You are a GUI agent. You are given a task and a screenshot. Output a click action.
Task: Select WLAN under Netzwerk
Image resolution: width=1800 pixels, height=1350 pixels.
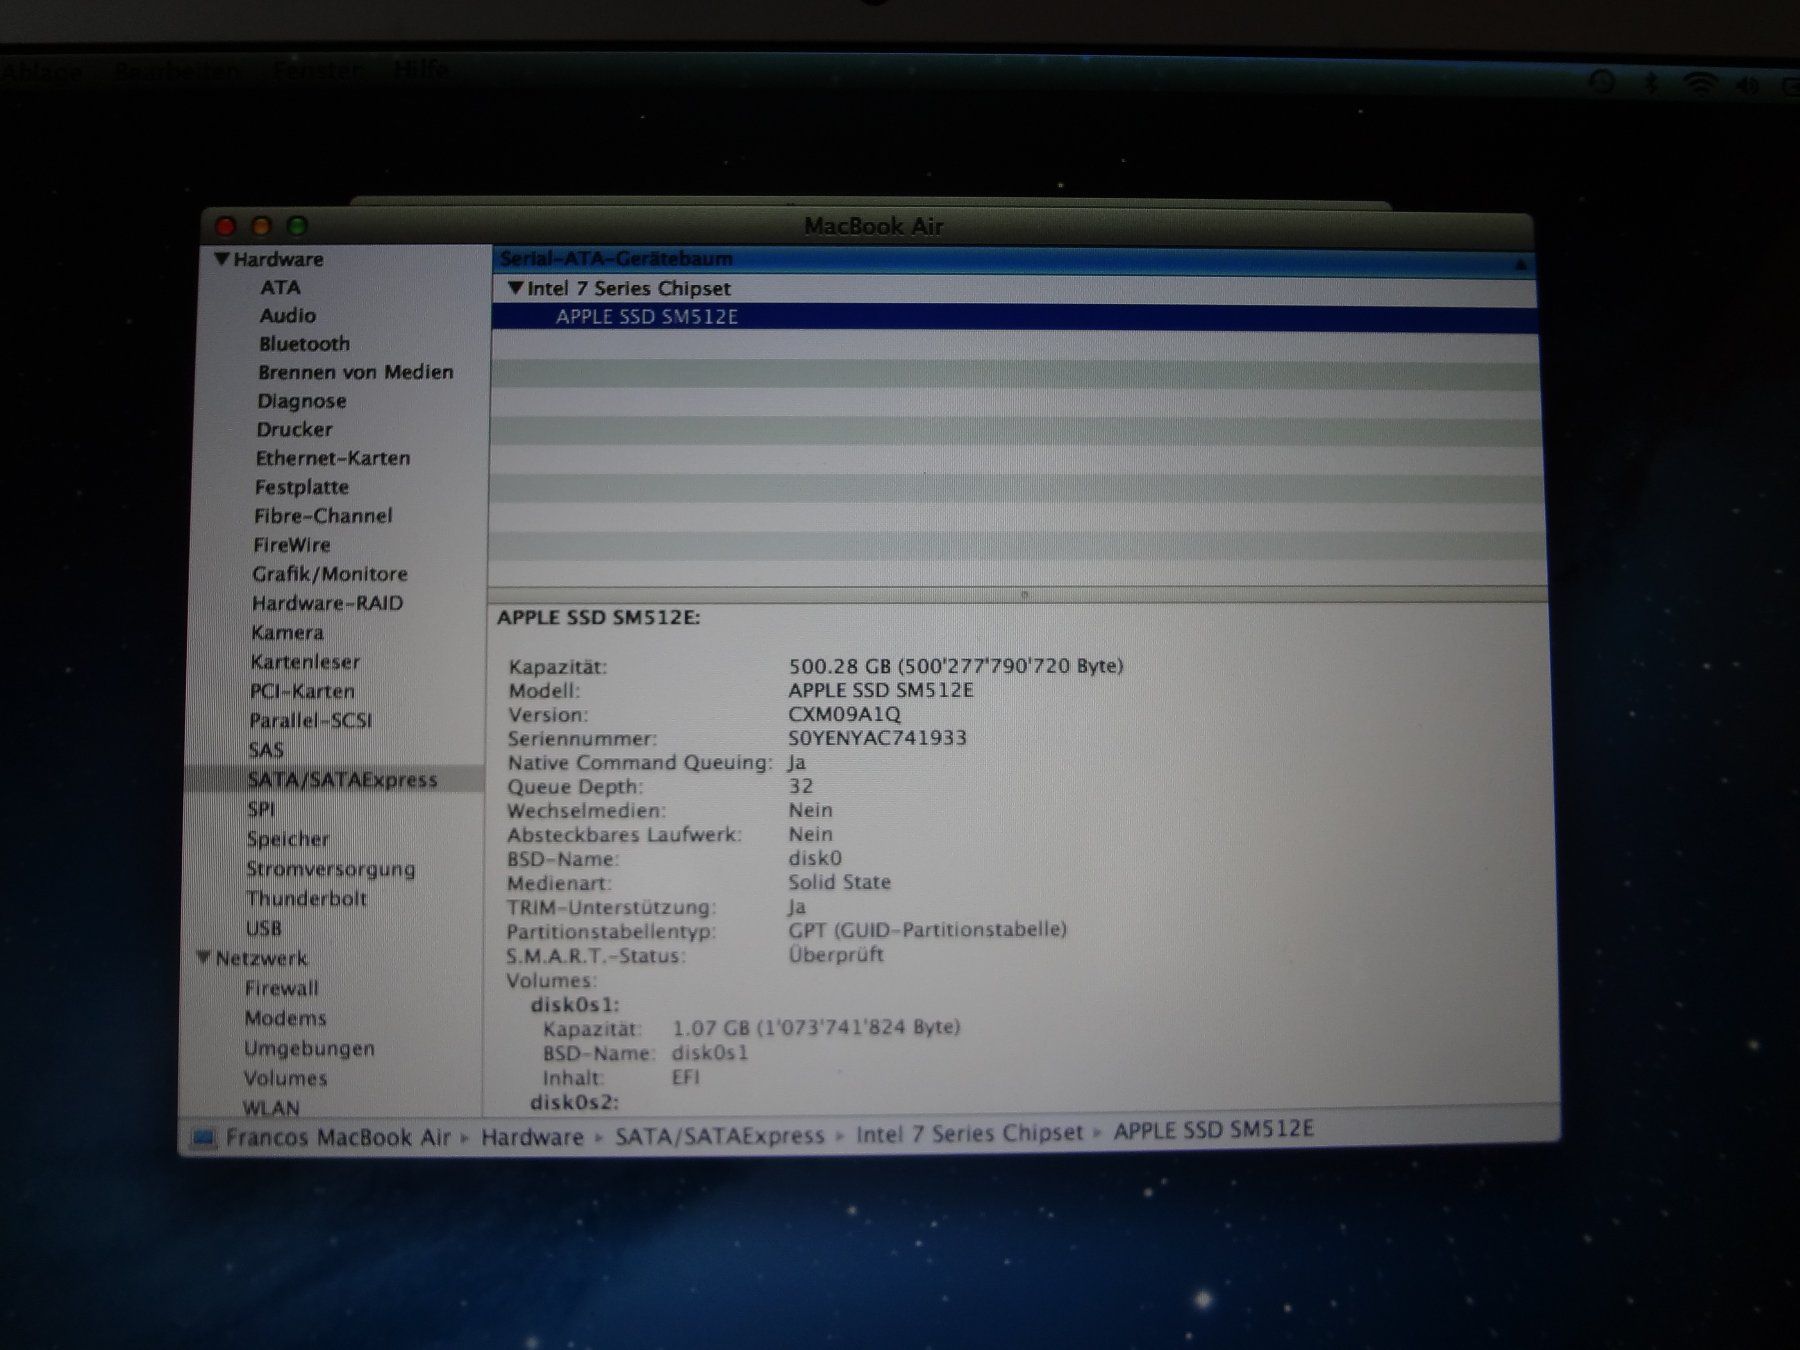click(x=270, y=1107)
